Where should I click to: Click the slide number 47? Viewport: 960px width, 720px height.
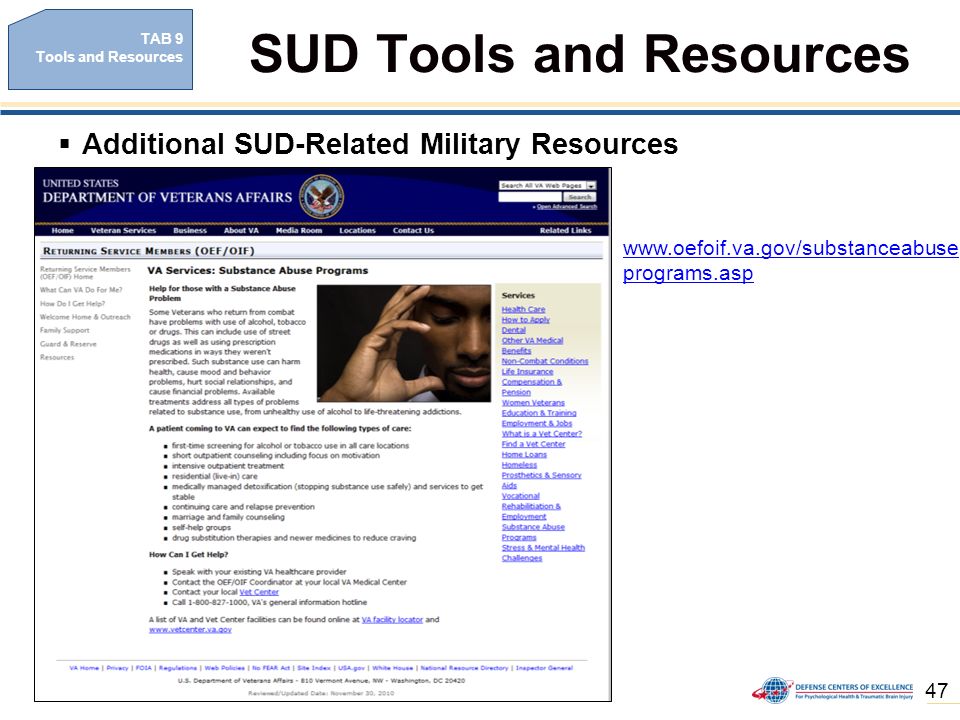pyautogui.click(x=936, y=691)
